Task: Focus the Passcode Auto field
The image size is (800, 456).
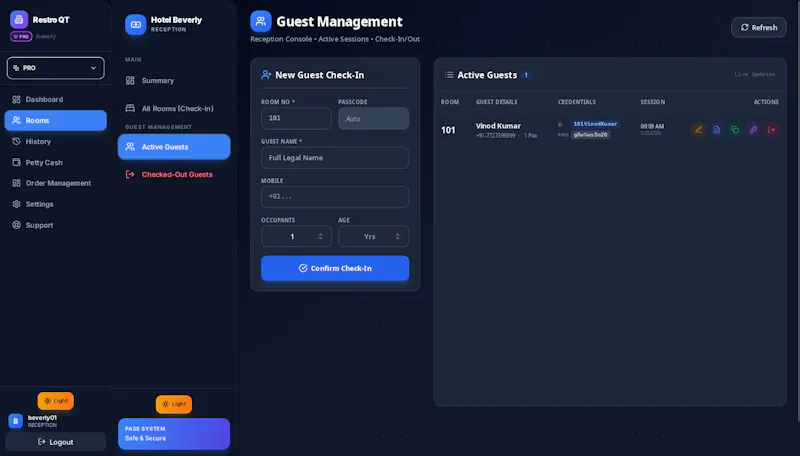Action: click(373, 118)
